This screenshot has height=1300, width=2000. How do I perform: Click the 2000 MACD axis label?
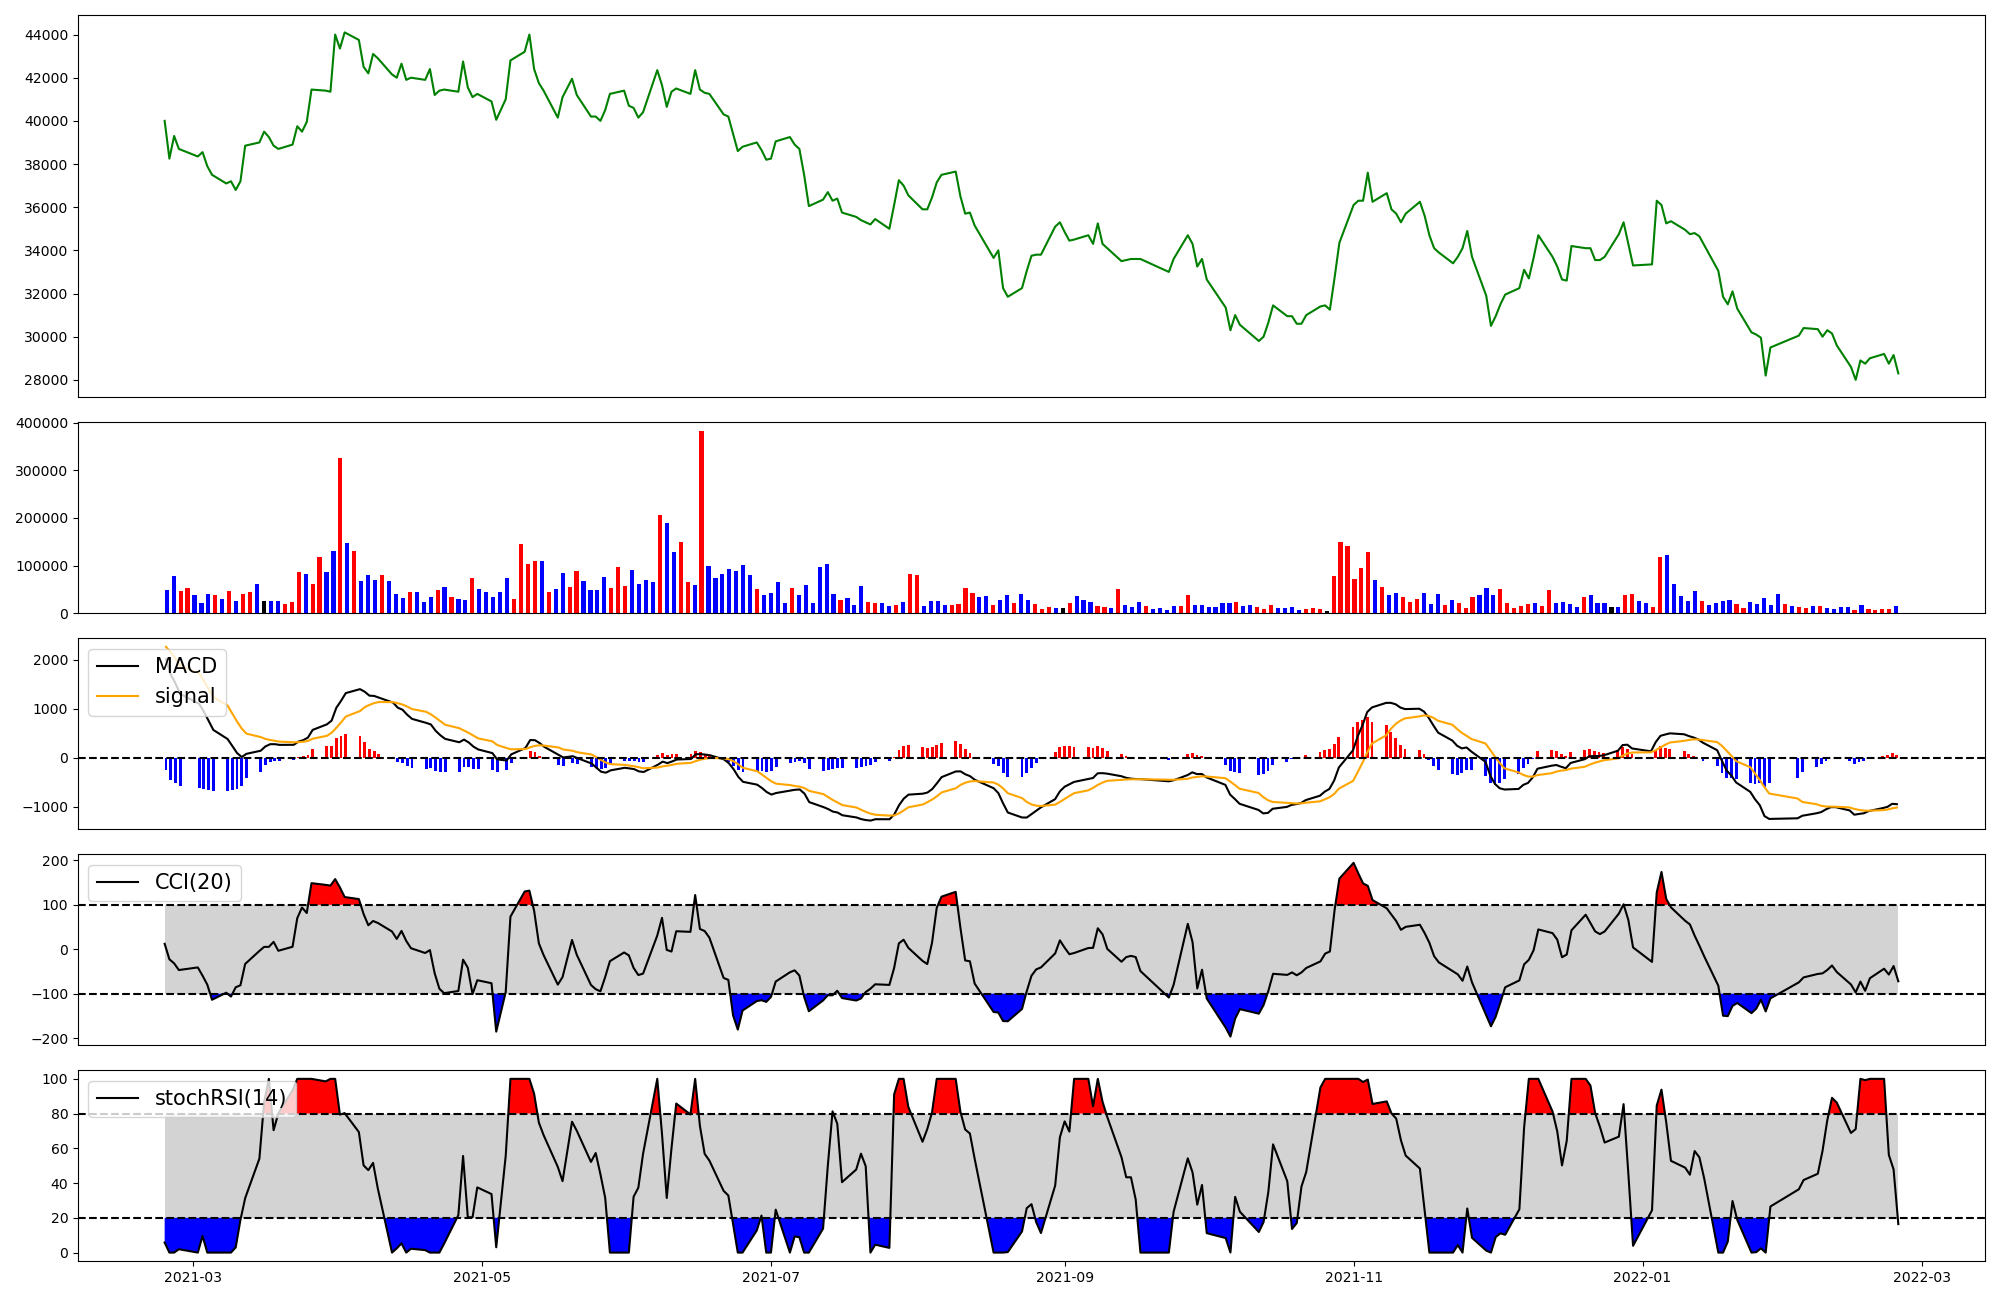[52, 660]
